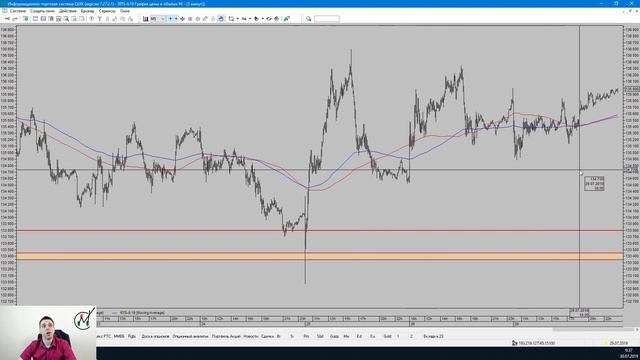Click the Windows taskbar clock
Image resolution: width=640 pixels, height=360 pixels.
click(628, 353)
